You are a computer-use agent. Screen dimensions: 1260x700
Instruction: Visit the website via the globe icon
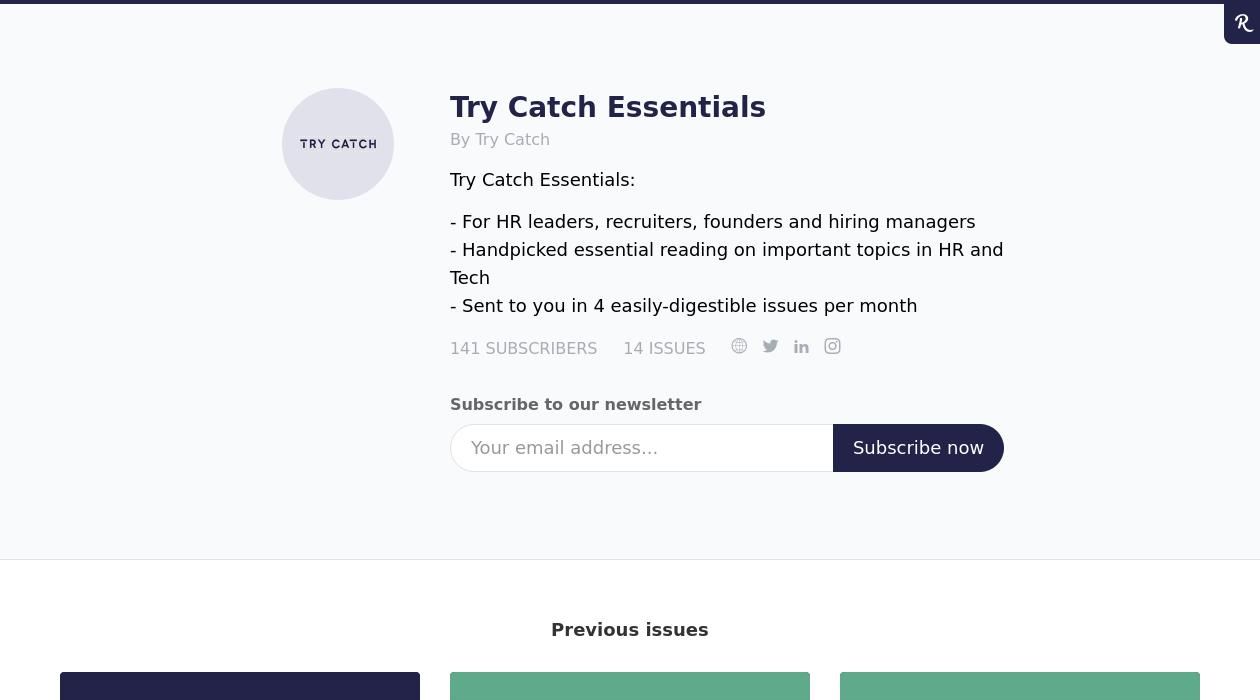click(739, 346)
